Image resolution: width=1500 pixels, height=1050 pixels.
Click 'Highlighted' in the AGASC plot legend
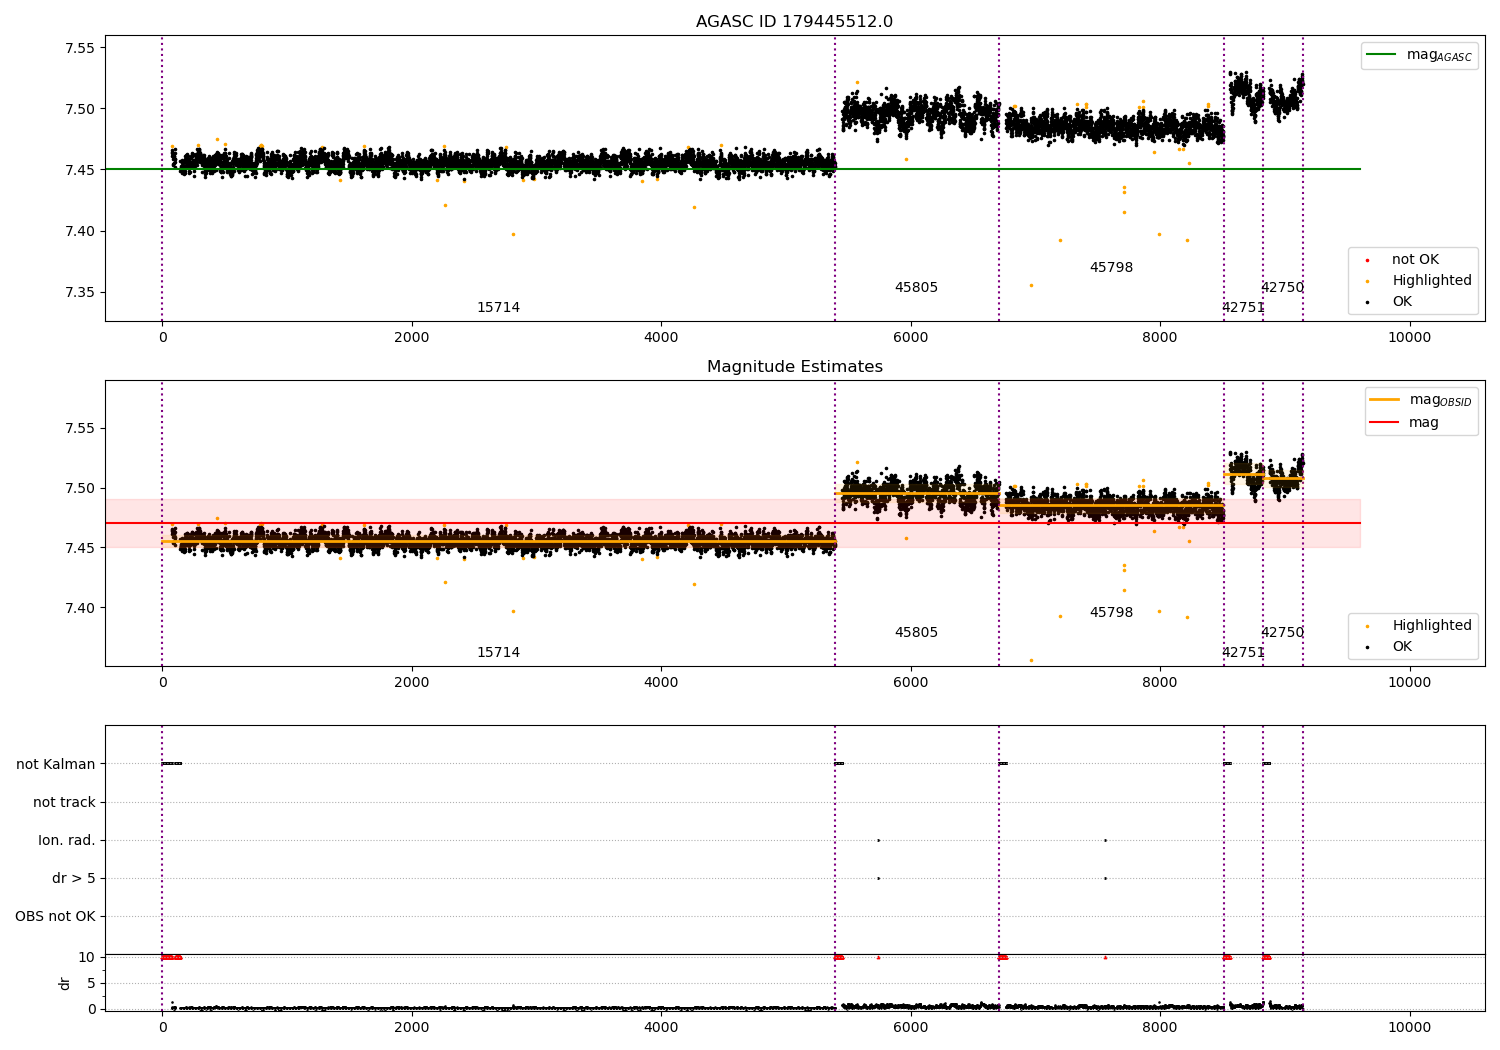click(x=1431, y=280)
